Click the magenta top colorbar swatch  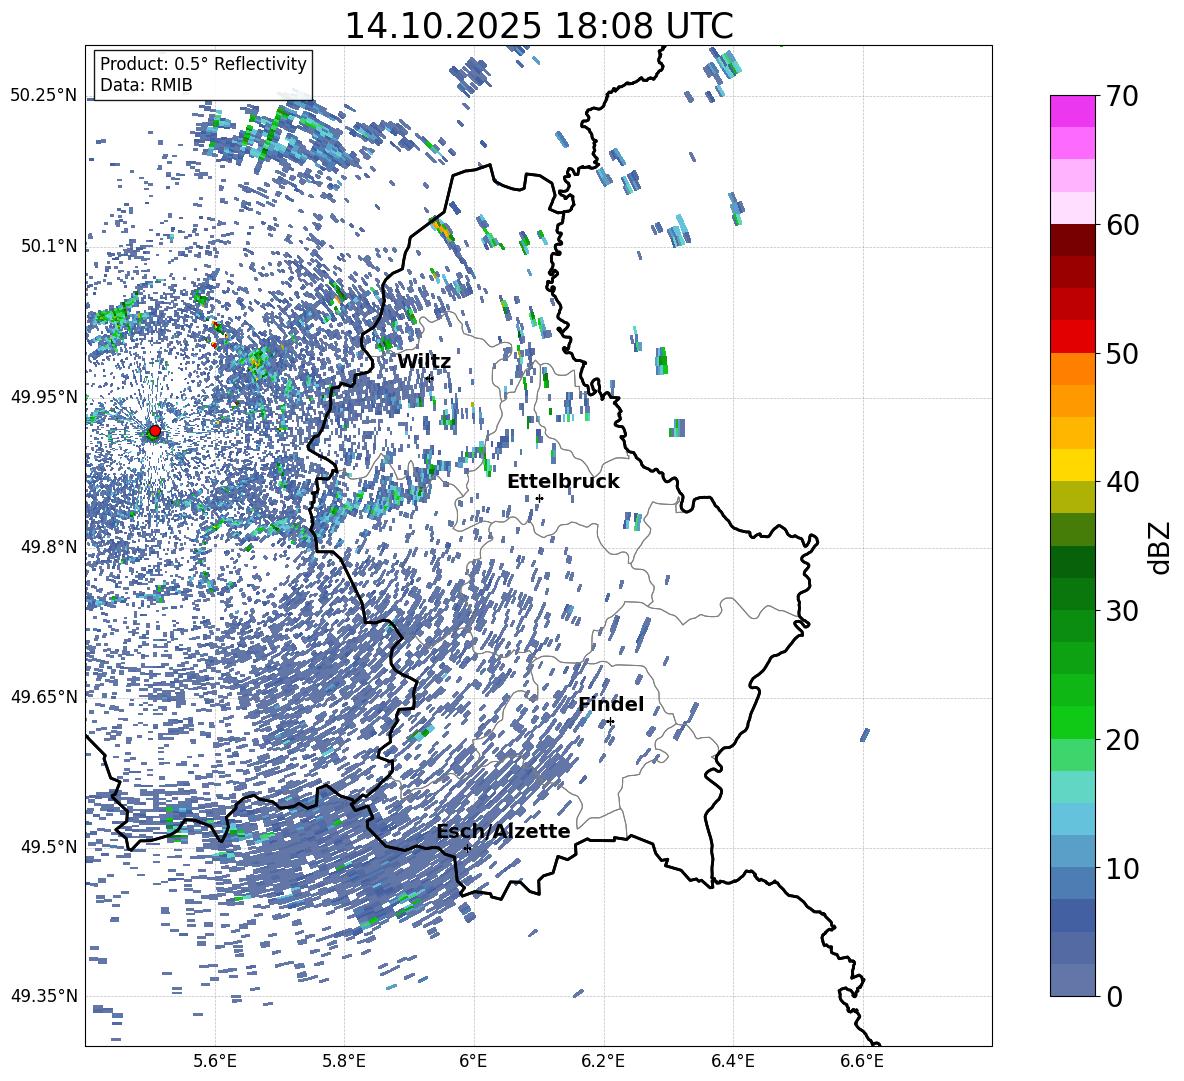[x=1073, y=111]
